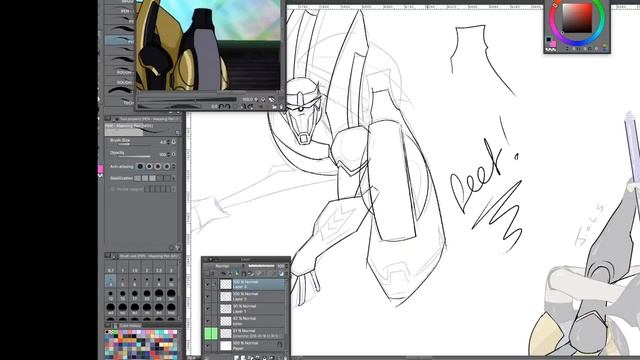Viewport: 640px width, 360px height.
Task: Click new vector layer icon
Action: coord(243,358)
